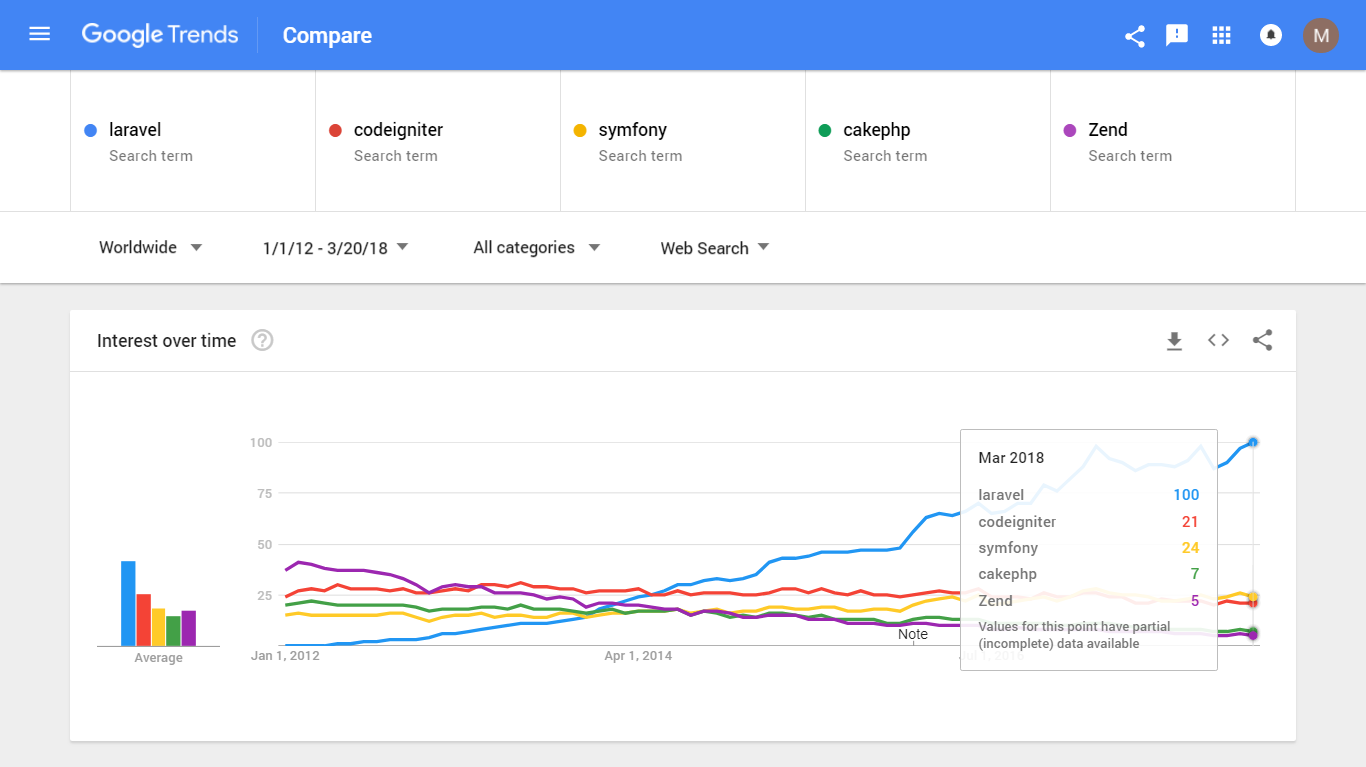Open the Google apps grid
The height and width of the screenshot is (767, 1366).
click(x=1221, y=36)
